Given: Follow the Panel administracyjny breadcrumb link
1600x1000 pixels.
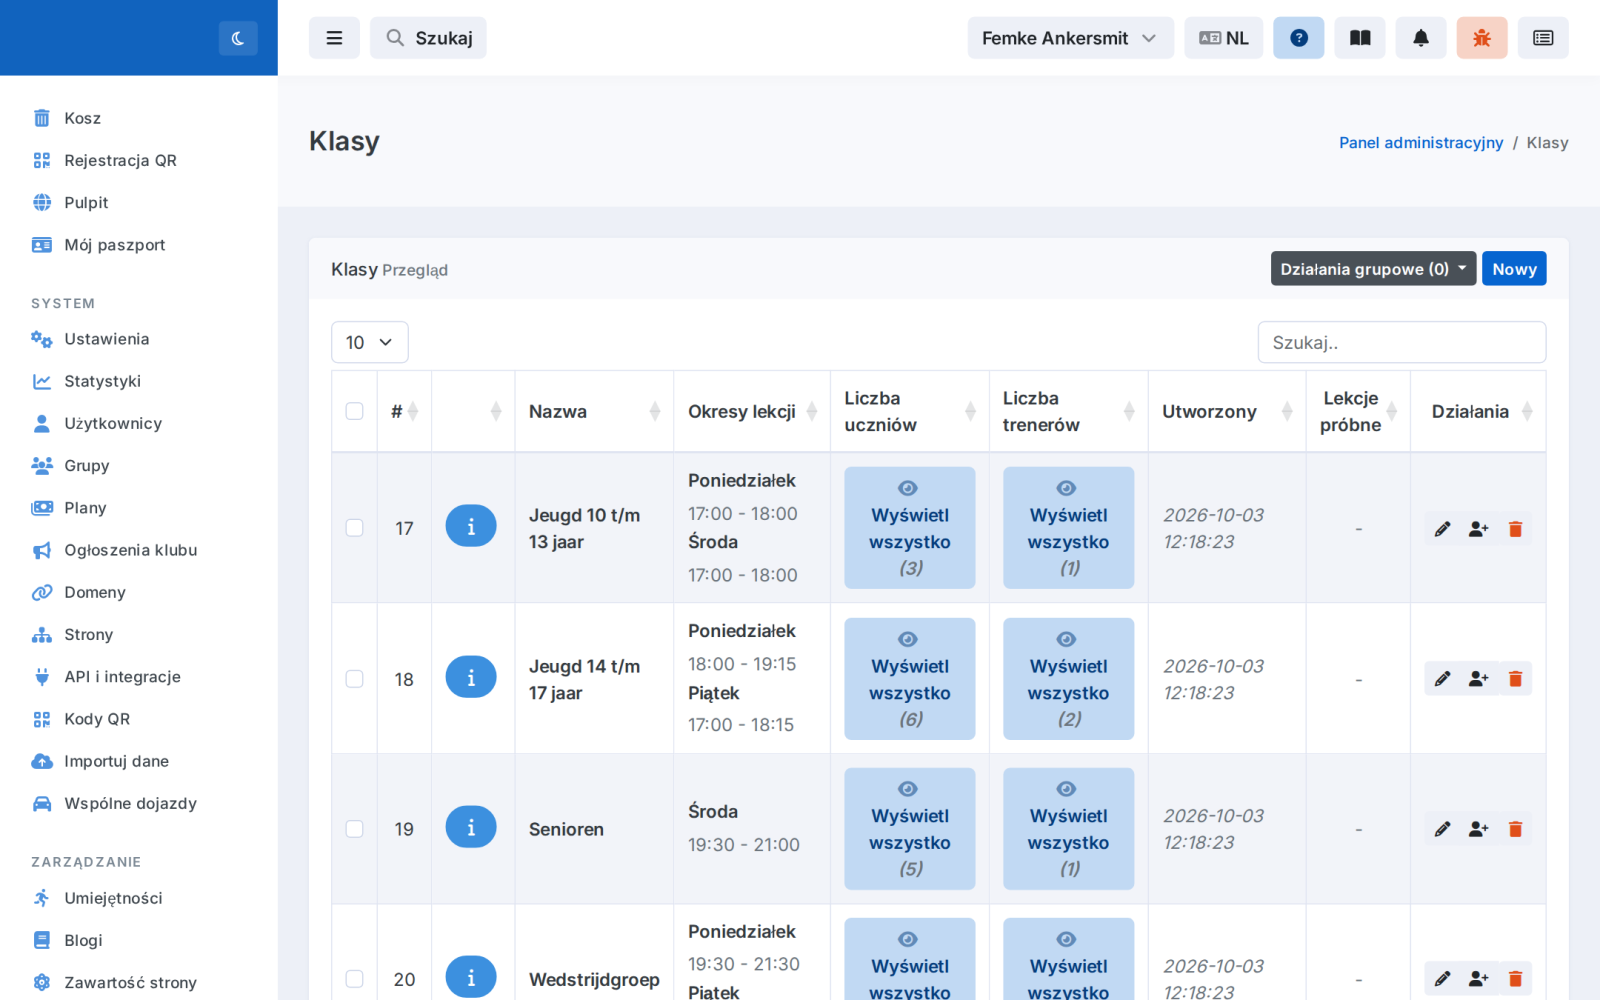Looking at the screenshot, I should pyautogui.click(x=1421, y=143).
